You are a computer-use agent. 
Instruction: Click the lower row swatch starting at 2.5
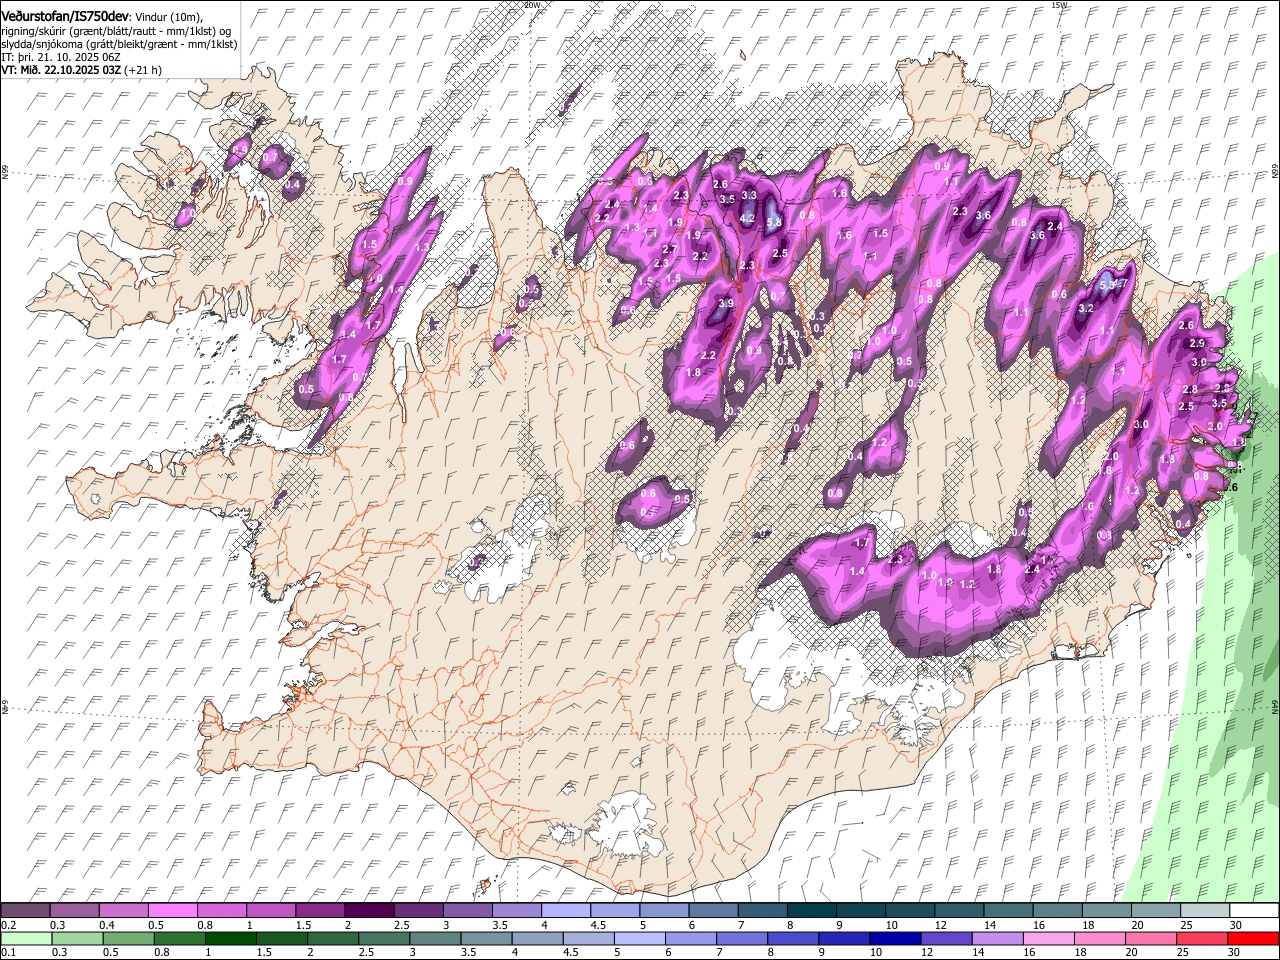pos(384,938)
